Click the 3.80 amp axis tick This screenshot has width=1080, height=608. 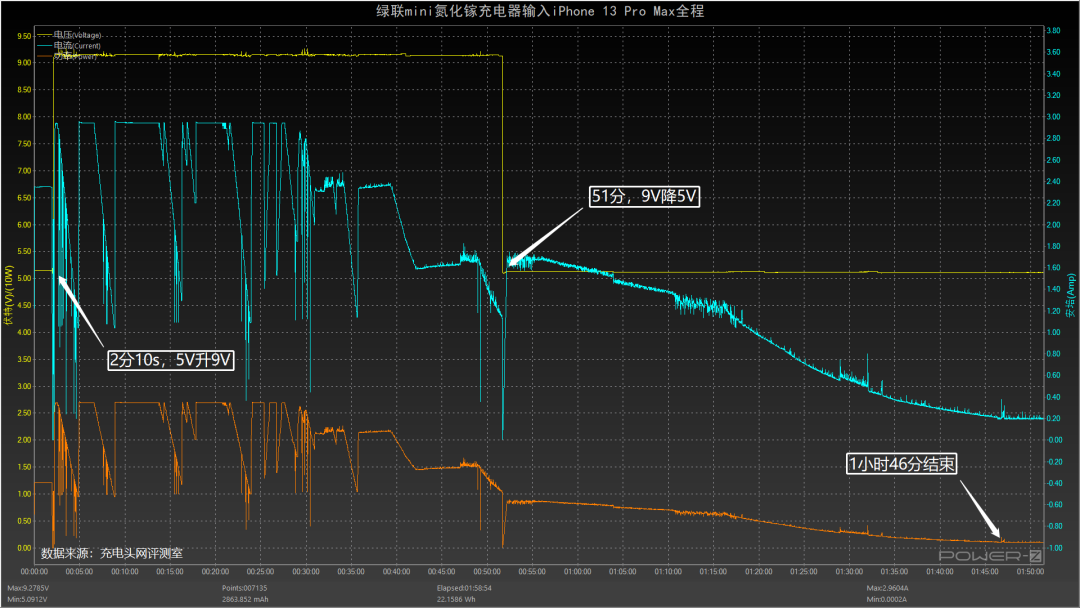coord(1053,30)
